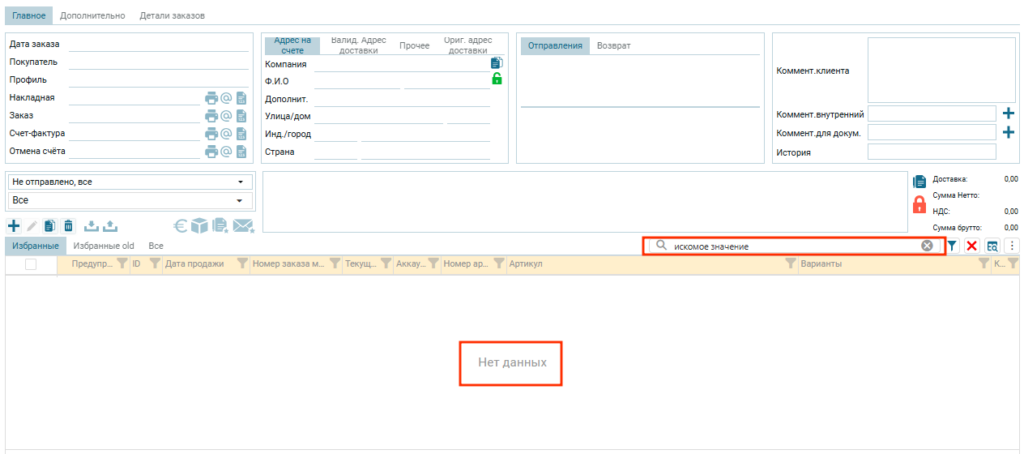Toggle the red padlock beside НДС
This screenshot has height=454, width=1024.
pyautogui.click(x=920, y=205)
